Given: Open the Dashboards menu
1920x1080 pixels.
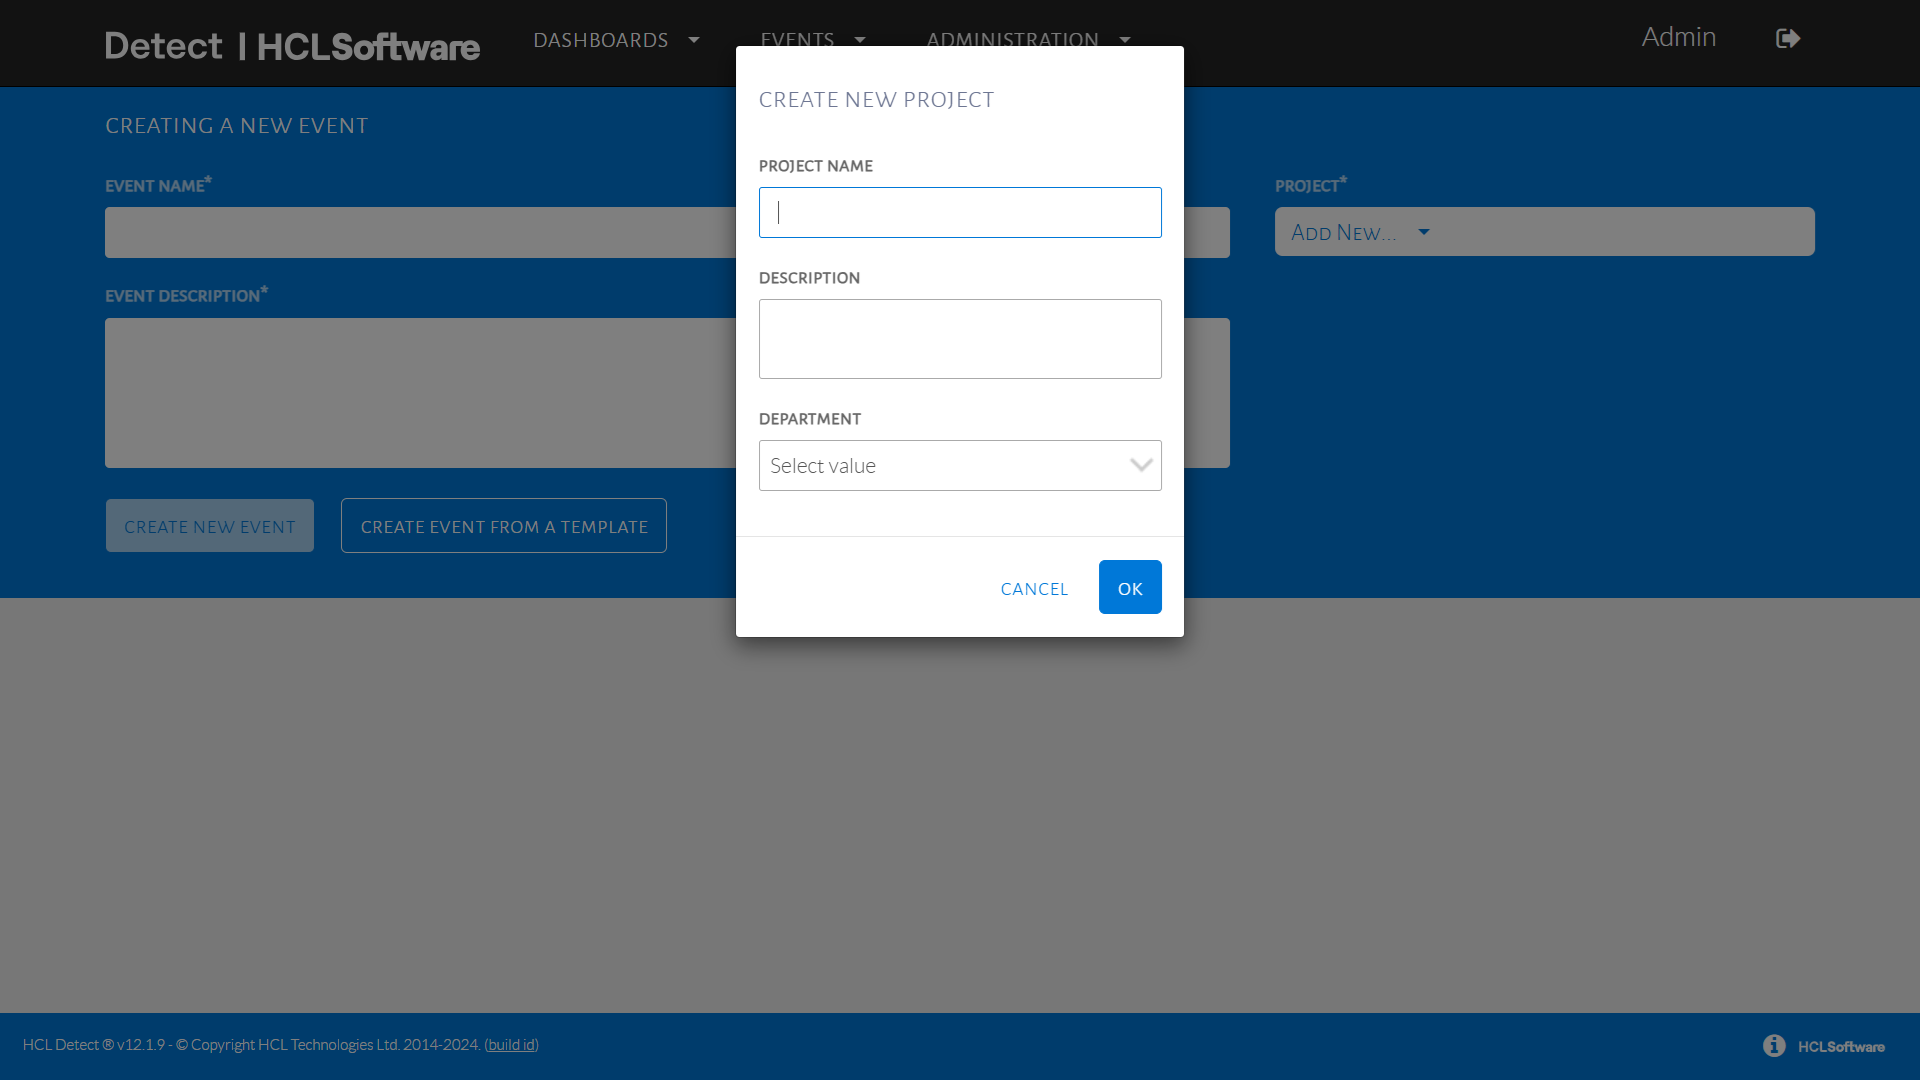Looking at the screenshot, I should point(601,40).
